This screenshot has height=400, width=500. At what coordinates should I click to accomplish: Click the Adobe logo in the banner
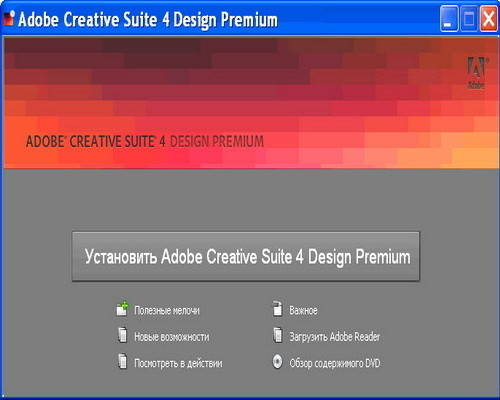476,73
